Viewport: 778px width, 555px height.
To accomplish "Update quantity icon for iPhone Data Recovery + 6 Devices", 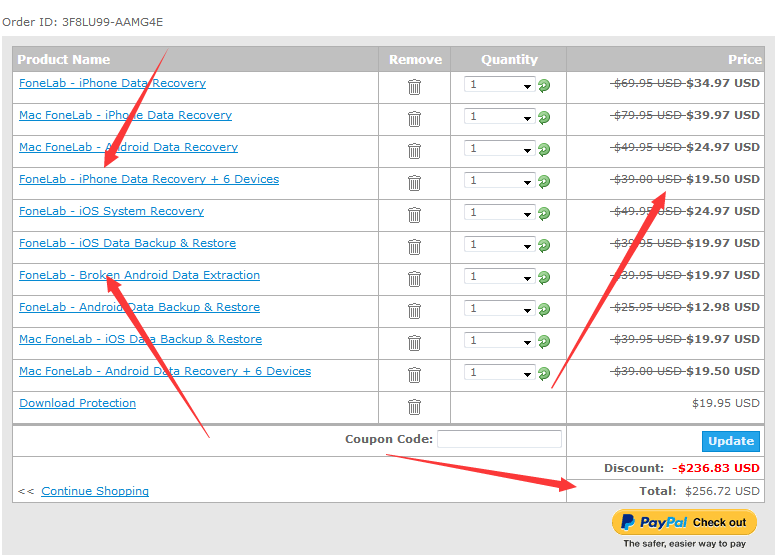I will coord(544,182).
